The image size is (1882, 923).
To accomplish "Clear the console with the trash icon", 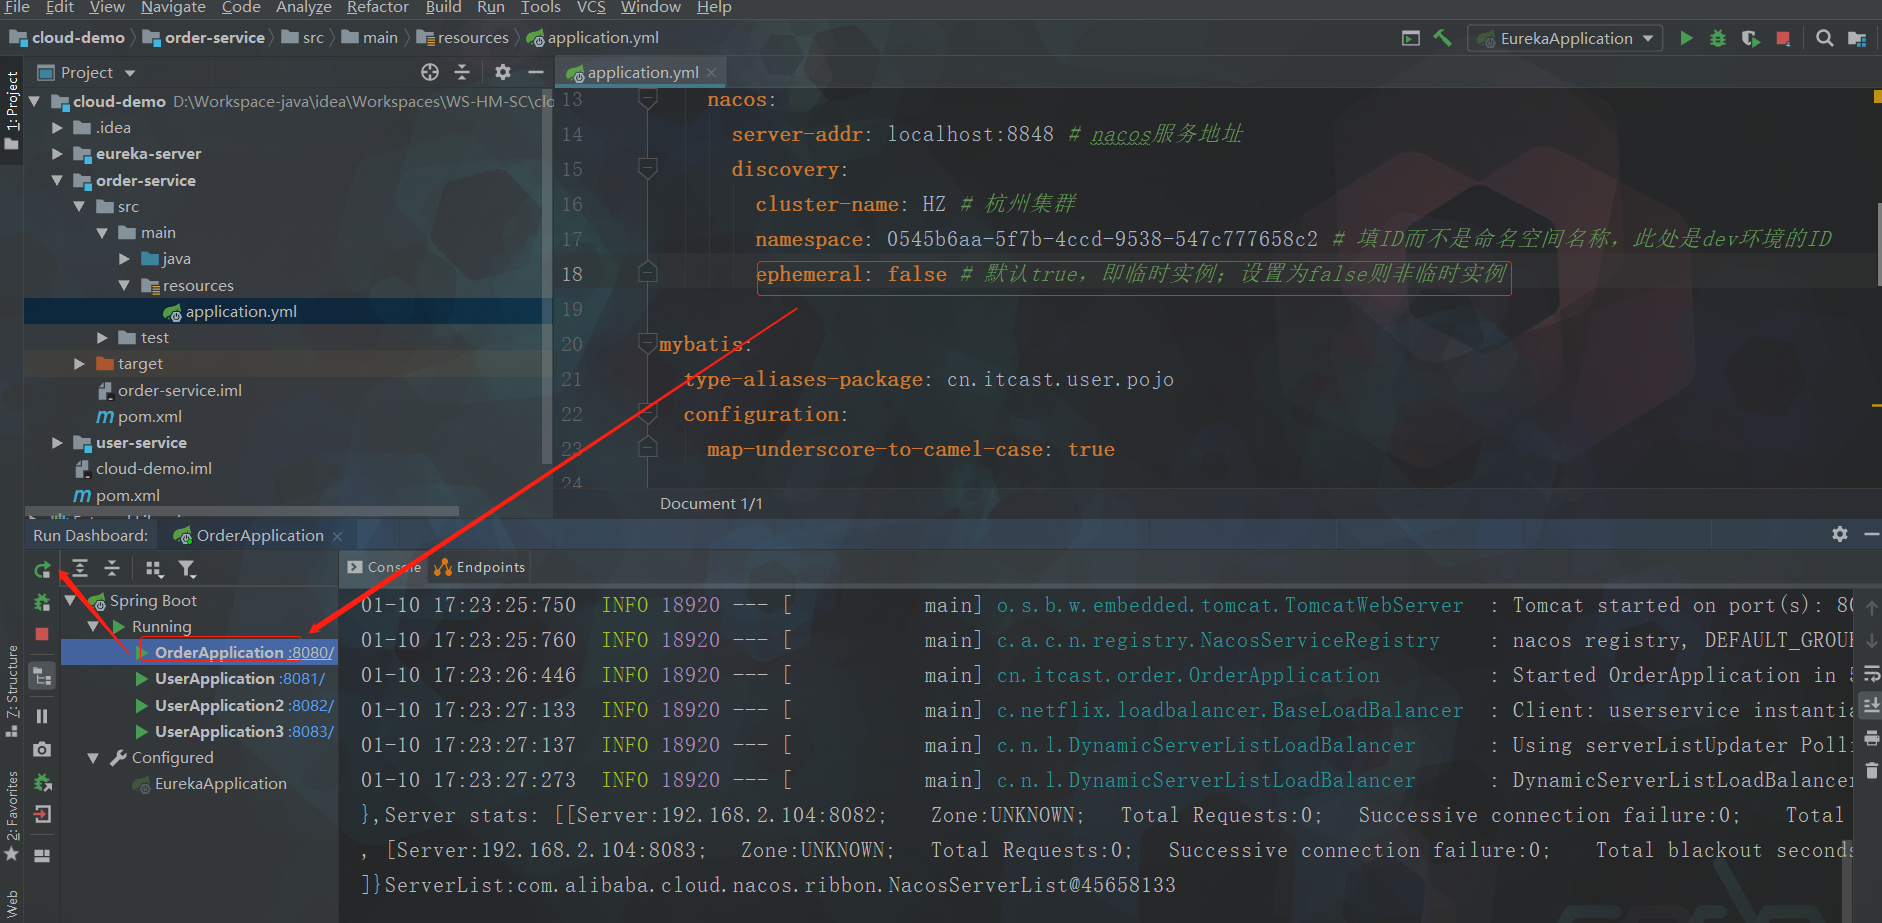I will click(1871, 770).
